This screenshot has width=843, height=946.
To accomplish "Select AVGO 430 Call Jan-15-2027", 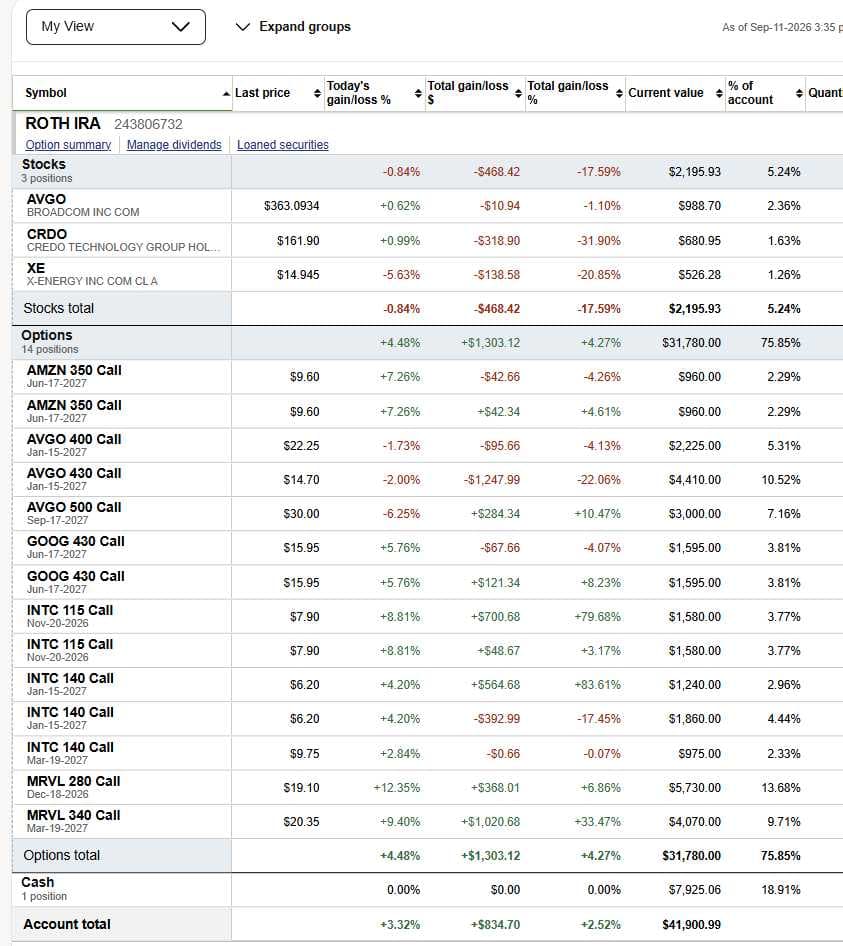I will 74,474.
